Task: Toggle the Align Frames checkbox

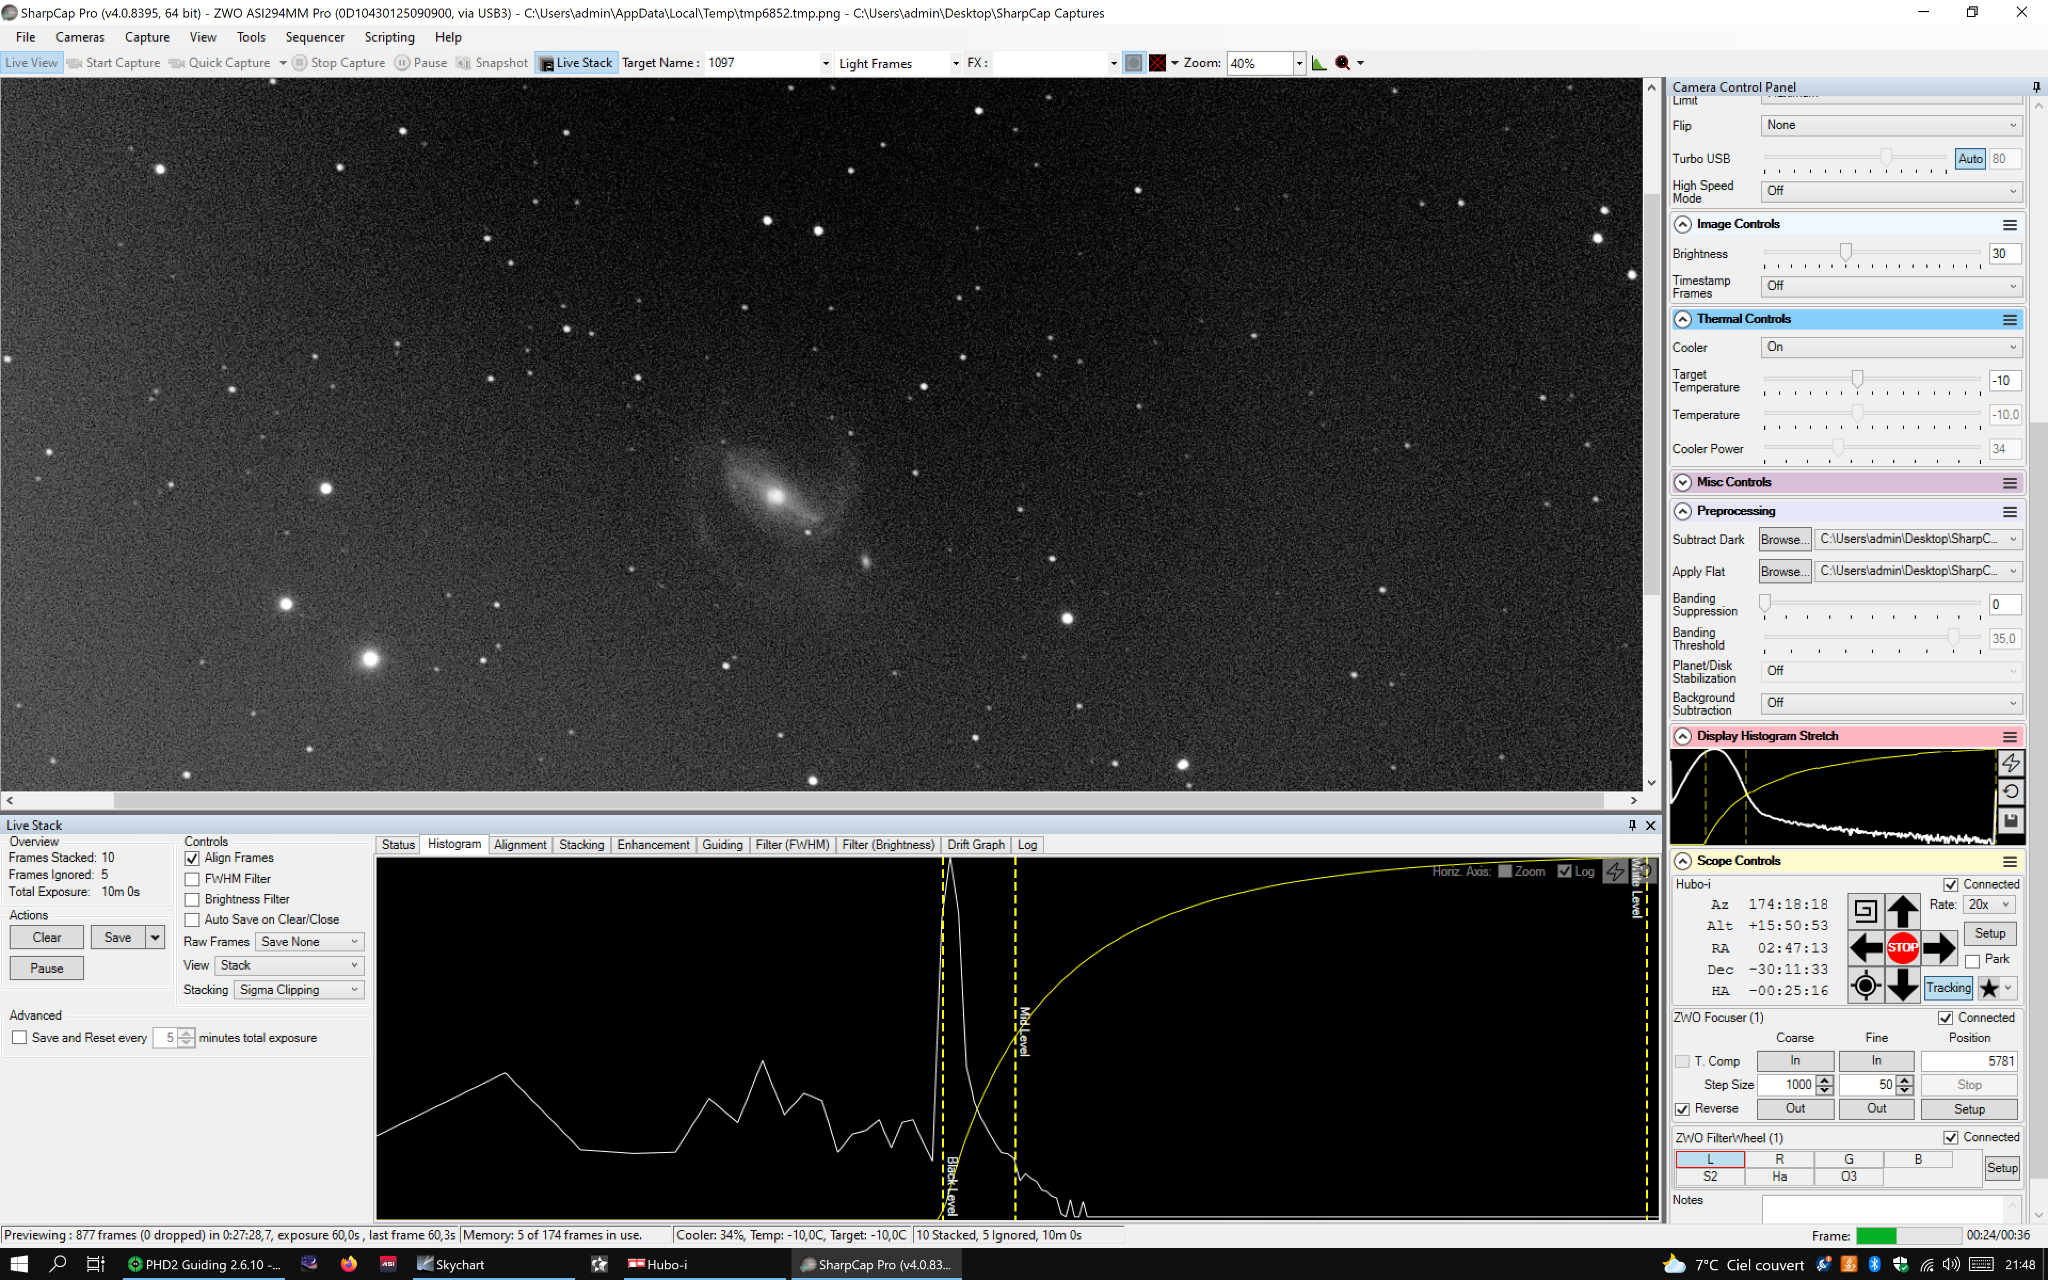Action: coord(192,858)
